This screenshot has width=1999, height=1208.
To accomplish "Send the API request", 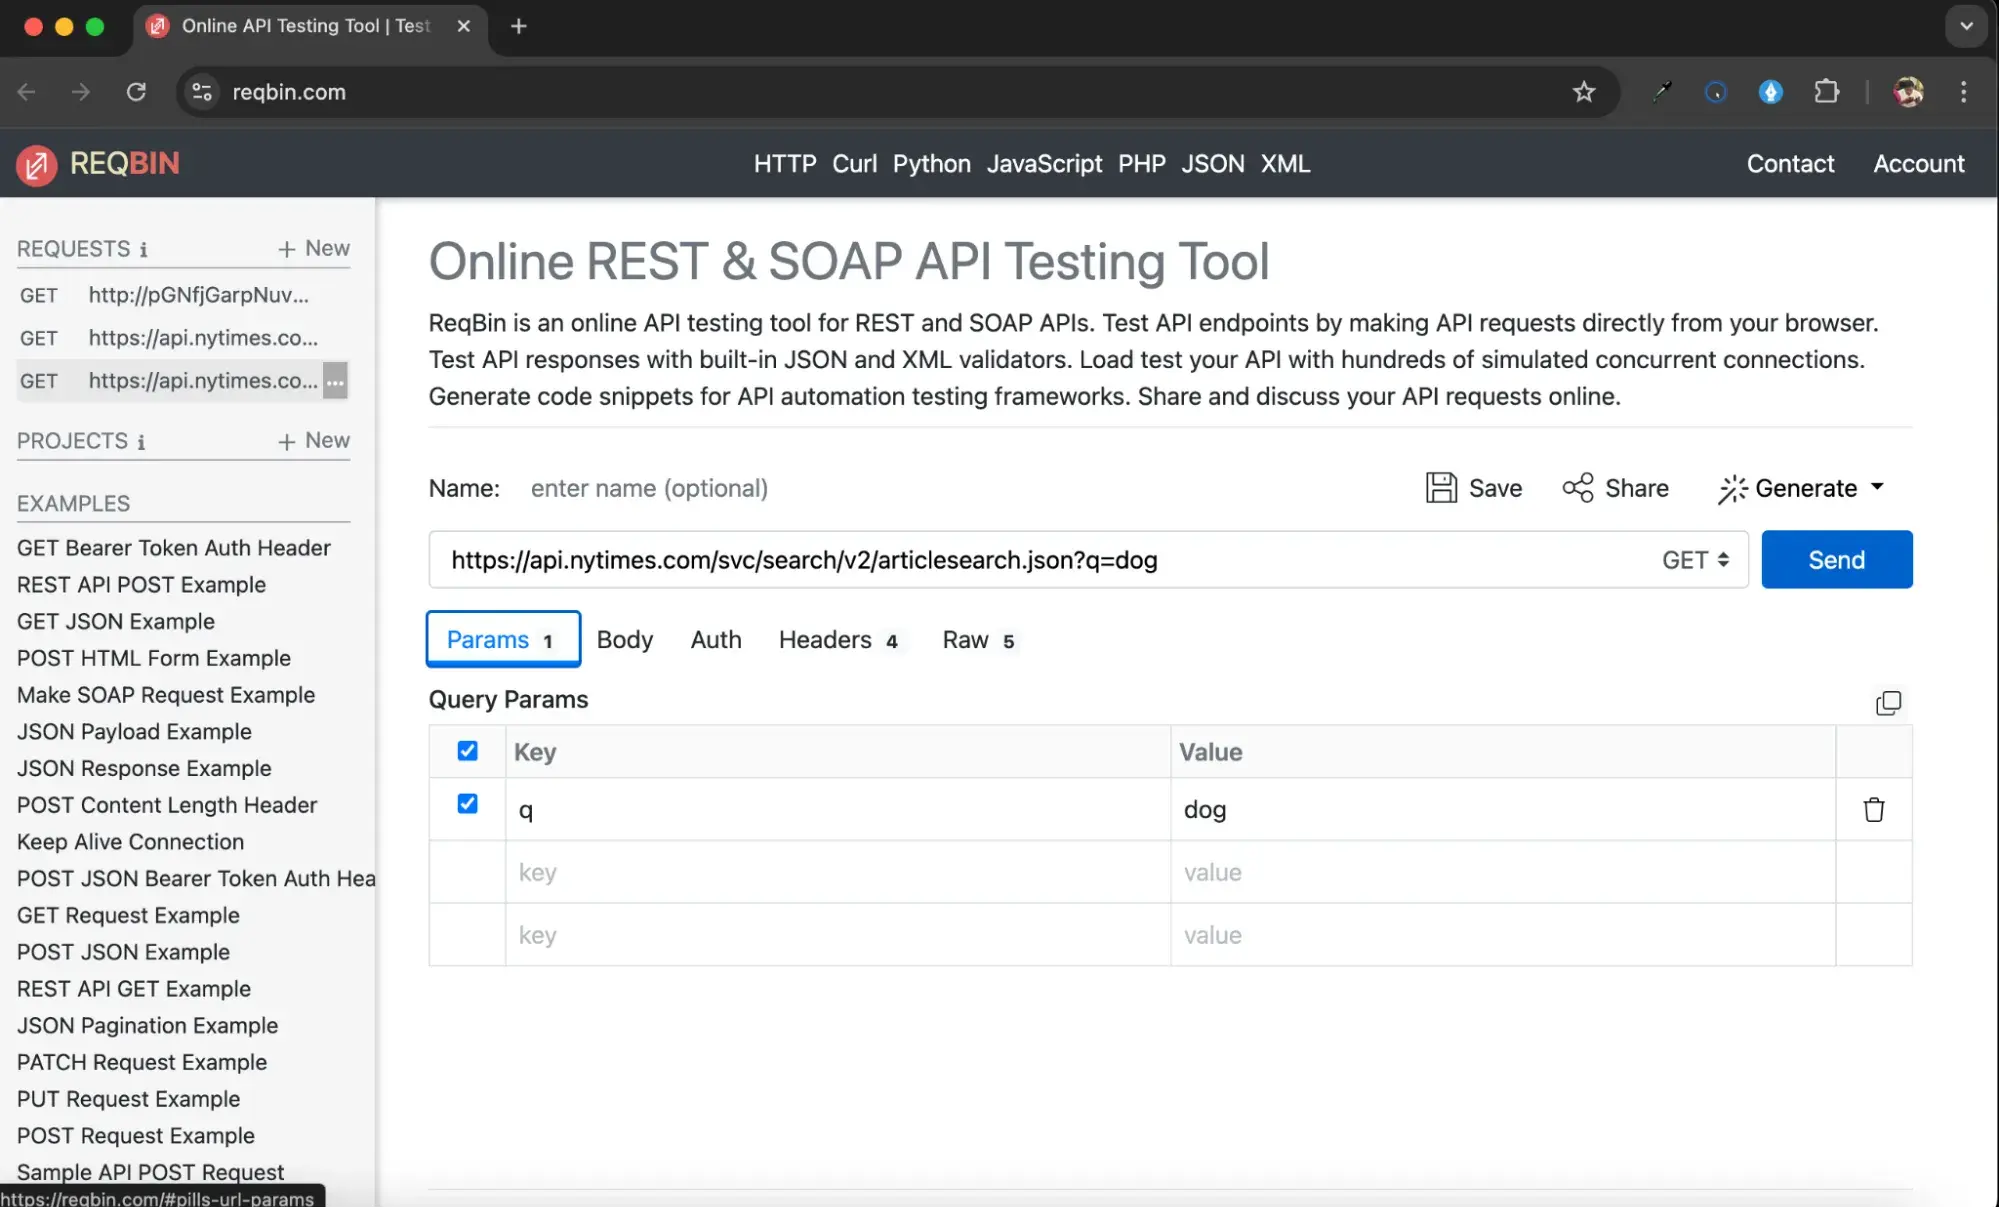I will (1836, 560).
